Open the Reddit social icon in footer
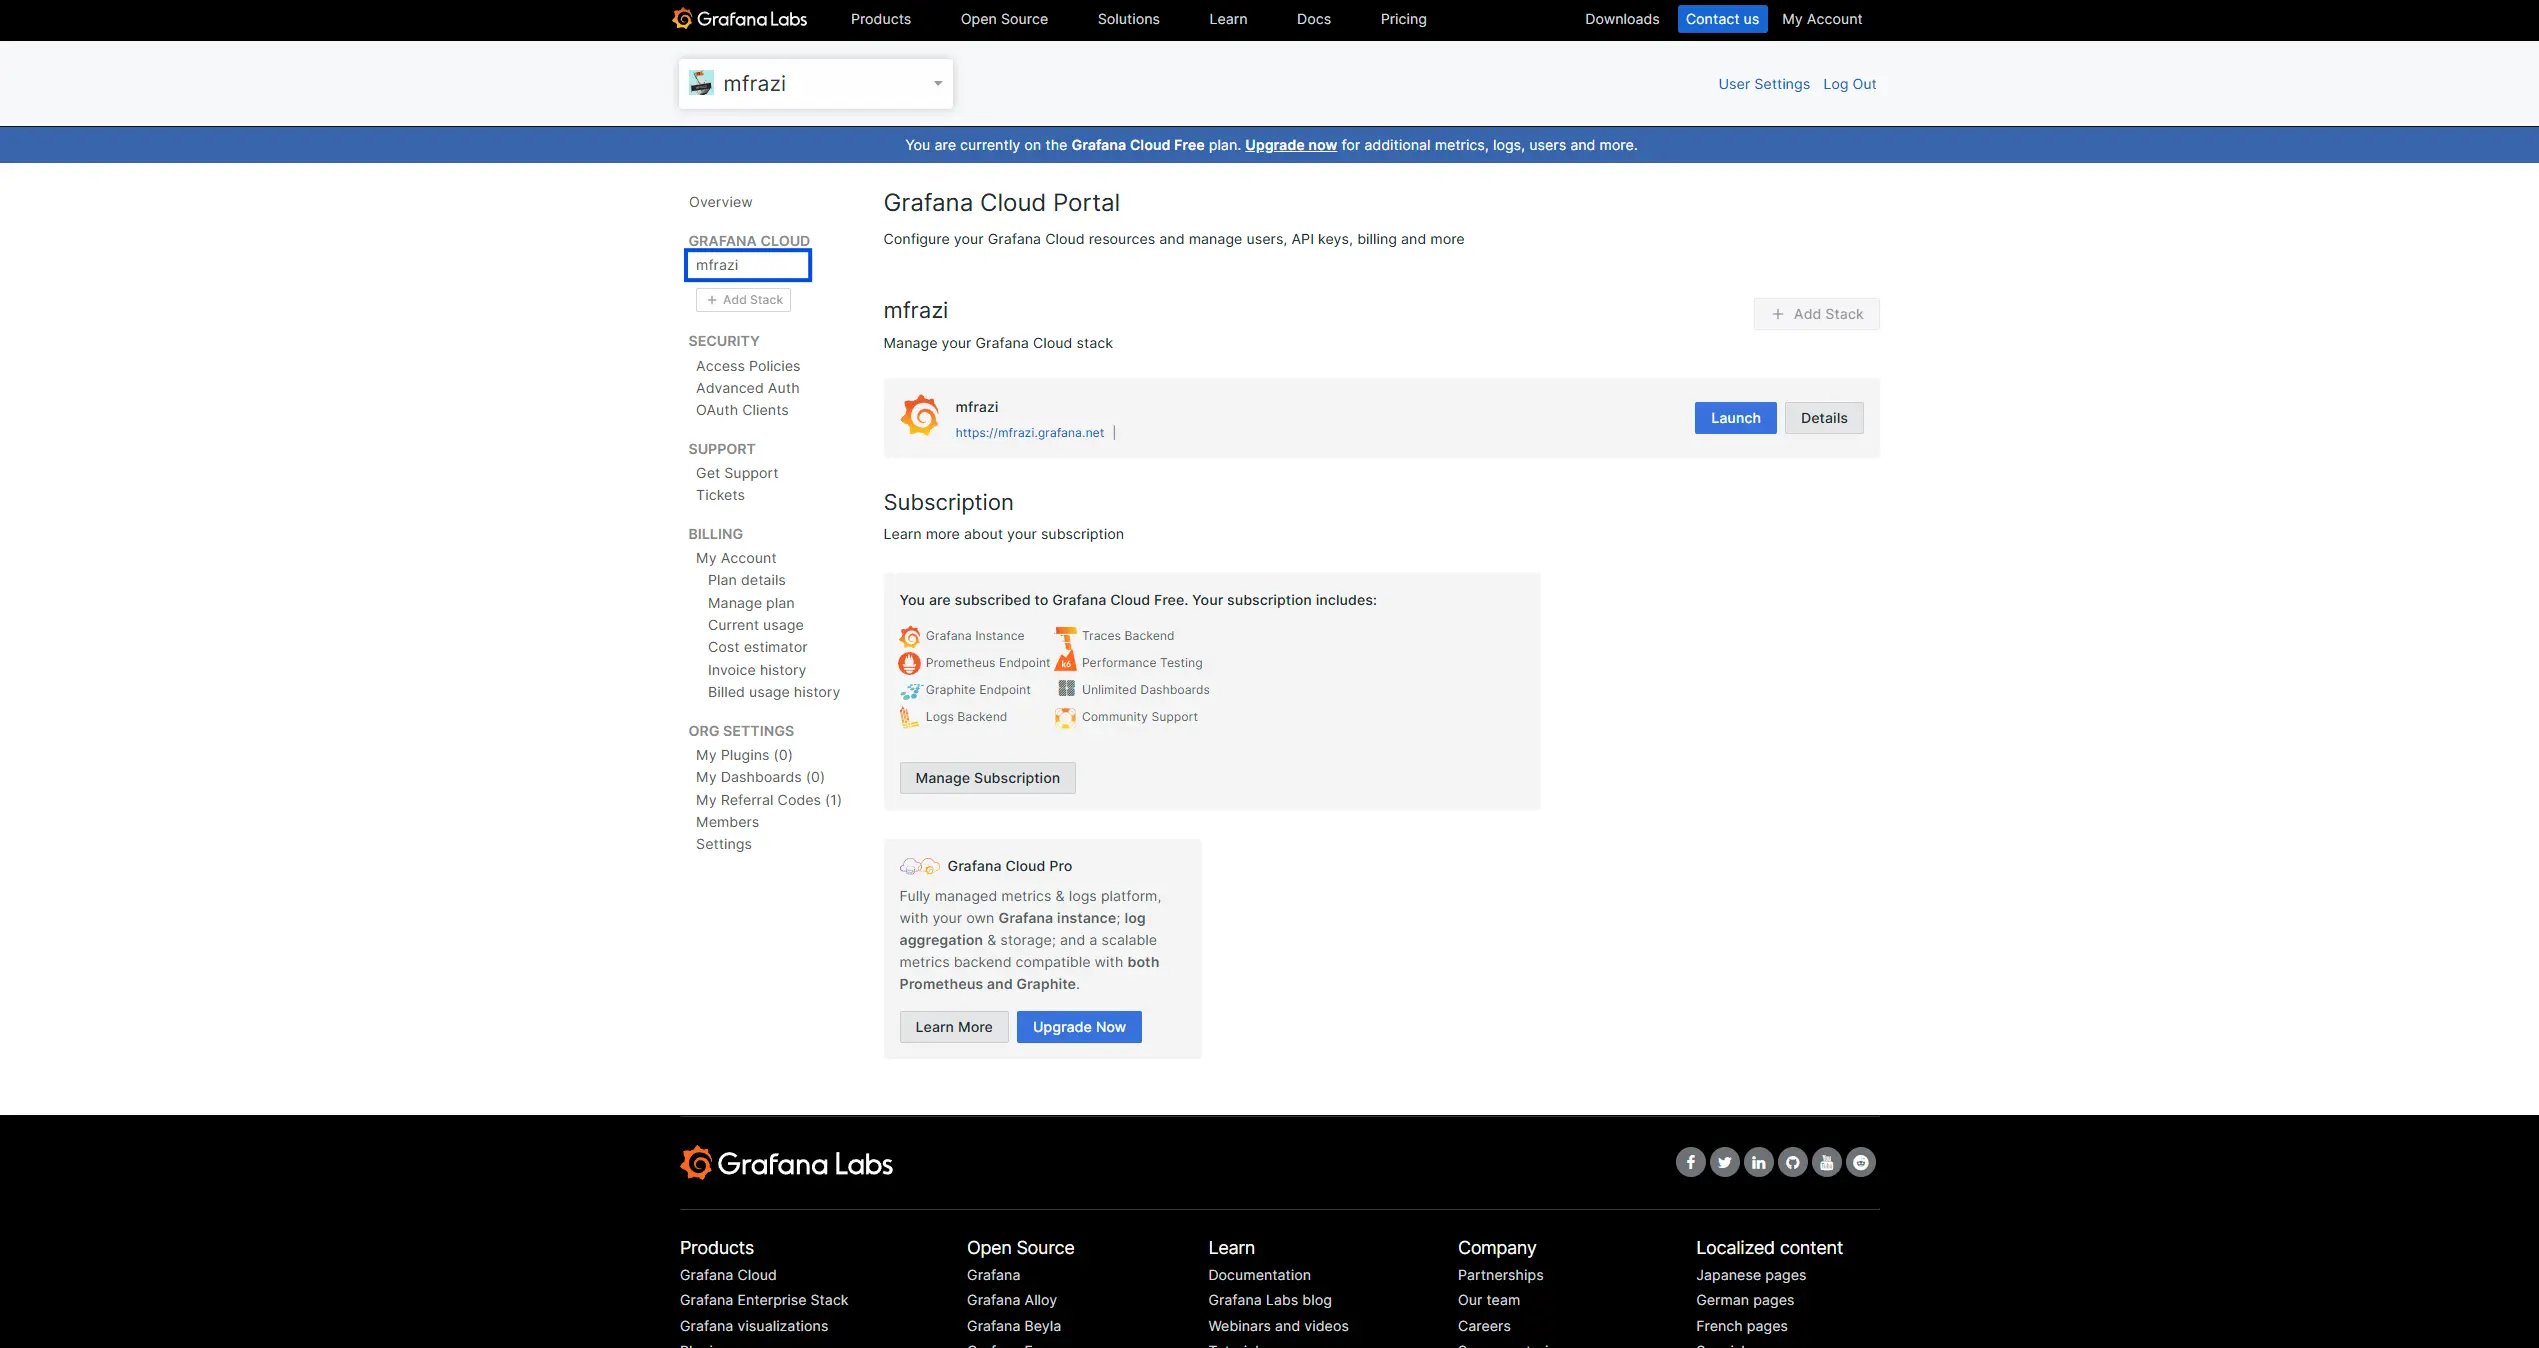This screenshot has height=1348, width=2539. click(x=1860, y=1162)
